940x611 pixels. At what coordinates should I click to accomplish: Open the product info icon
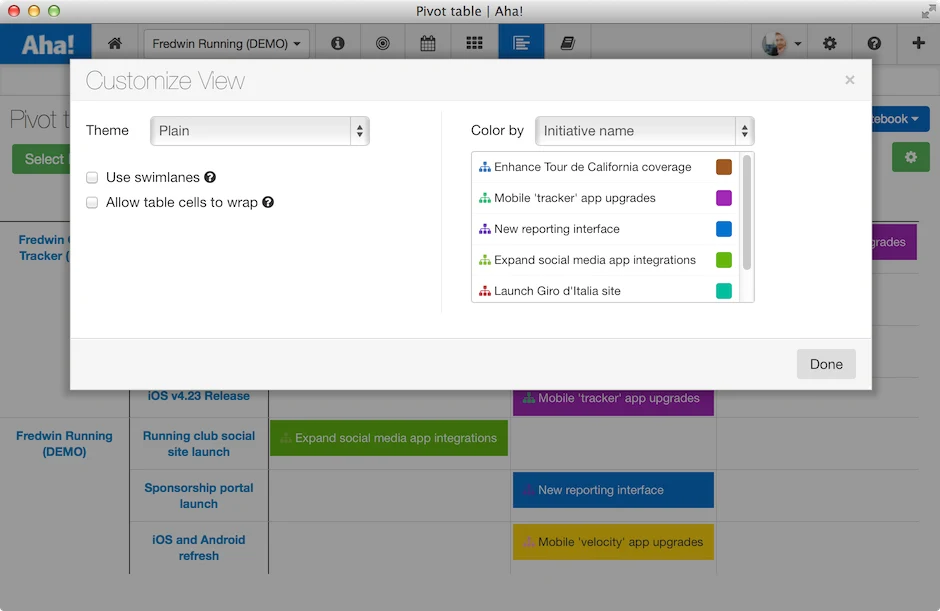338,43
